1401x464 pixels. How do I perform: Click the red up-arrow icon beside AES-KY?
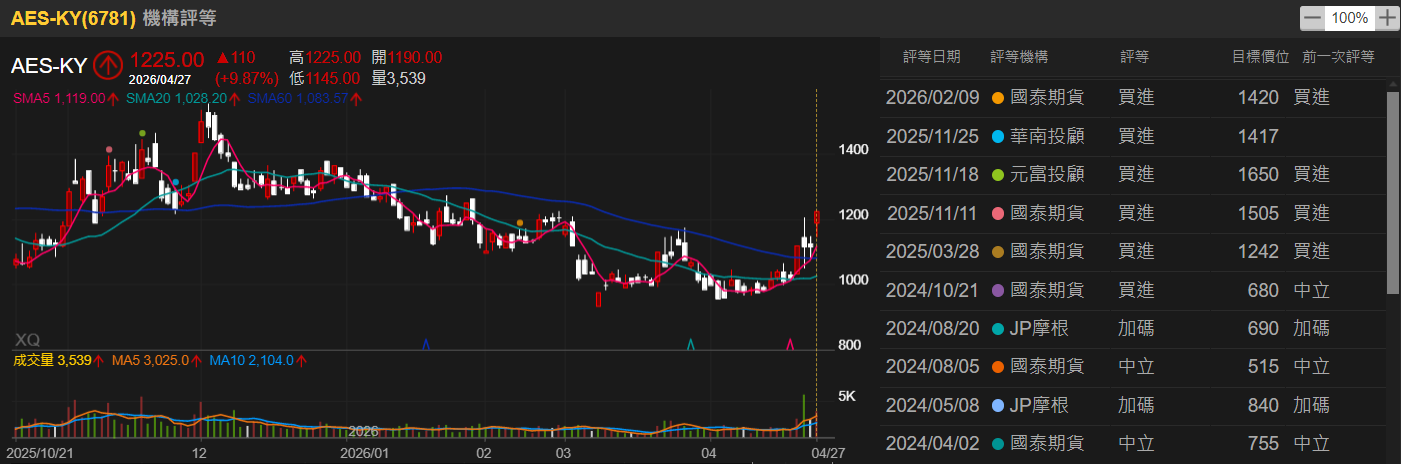pos(108,66)
